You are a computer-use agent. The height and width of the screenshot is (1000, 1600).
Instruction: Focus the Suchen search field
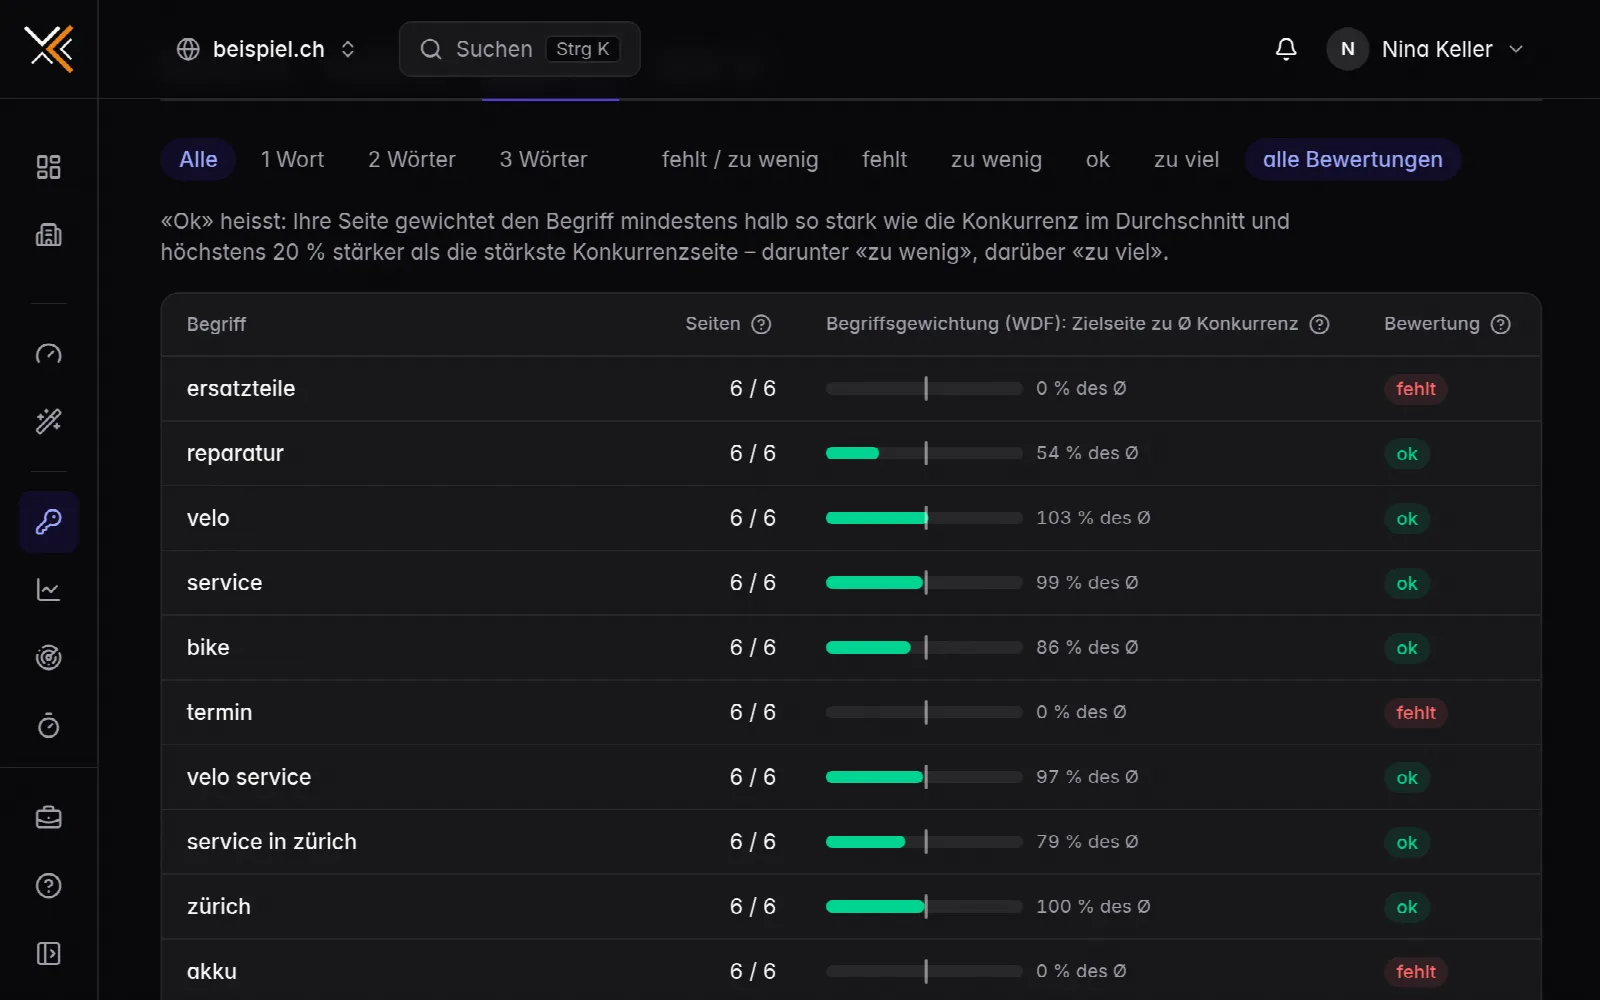(x=519, y=49)
